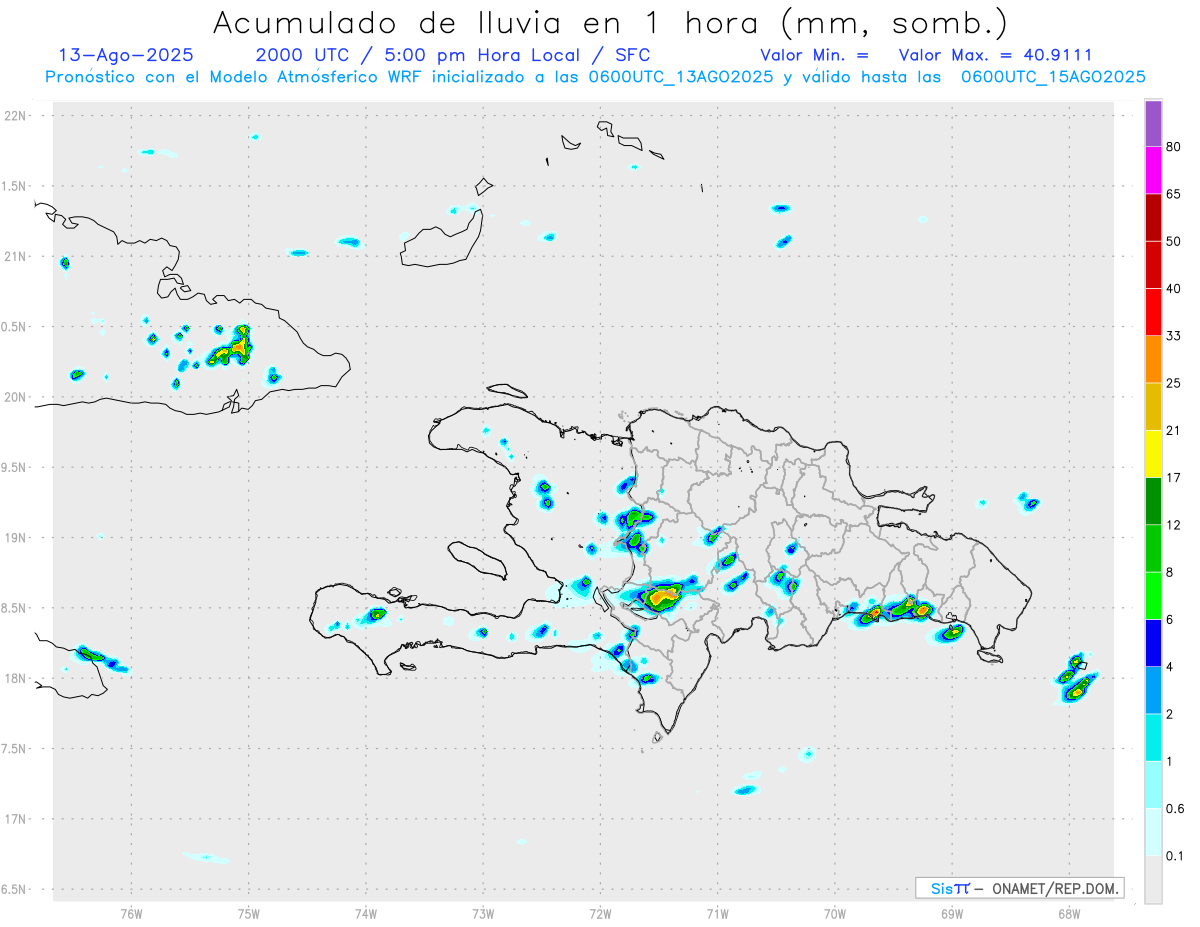Click the '72W' longitude label
This screenshot has height=927, width=1200.
tap(600, 913)
